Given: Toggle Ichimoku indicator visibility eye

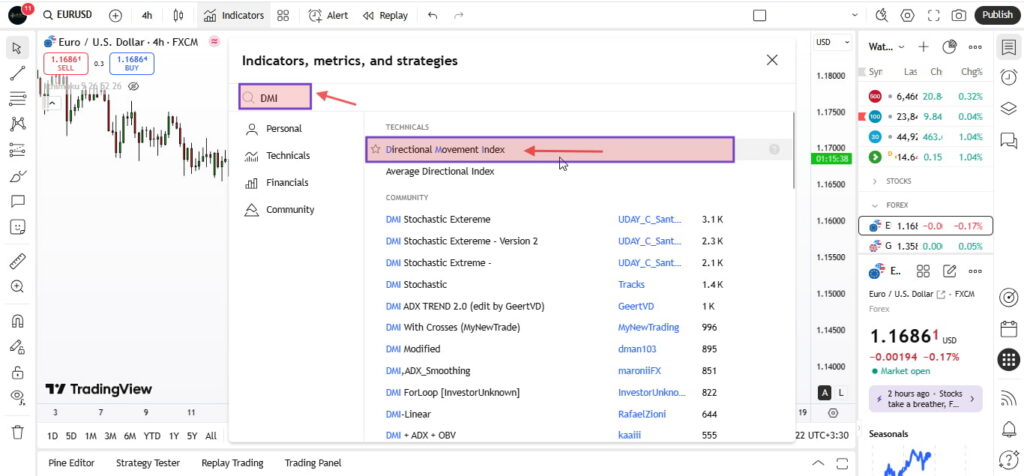Looking at the screenshot, I should [133, 86].
